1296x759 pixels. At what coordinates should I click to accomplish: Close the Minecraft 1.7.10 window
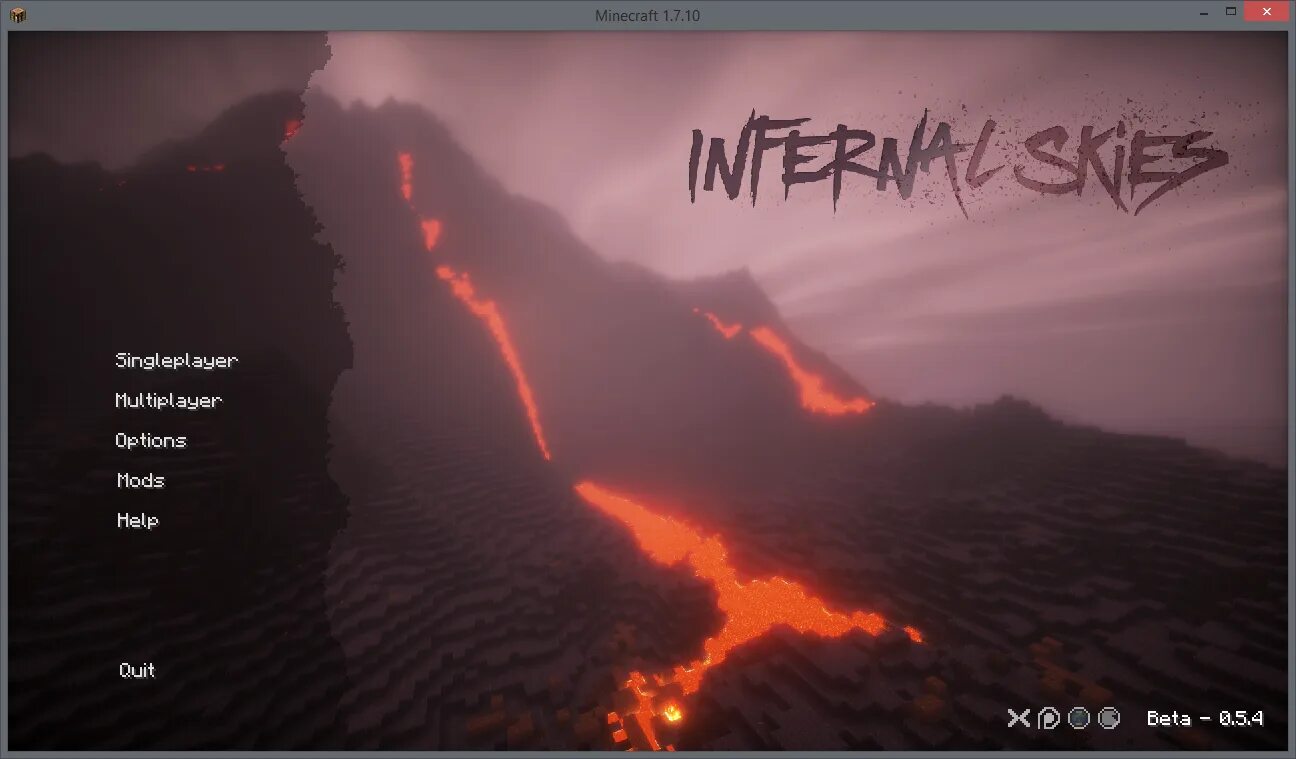1268,11
